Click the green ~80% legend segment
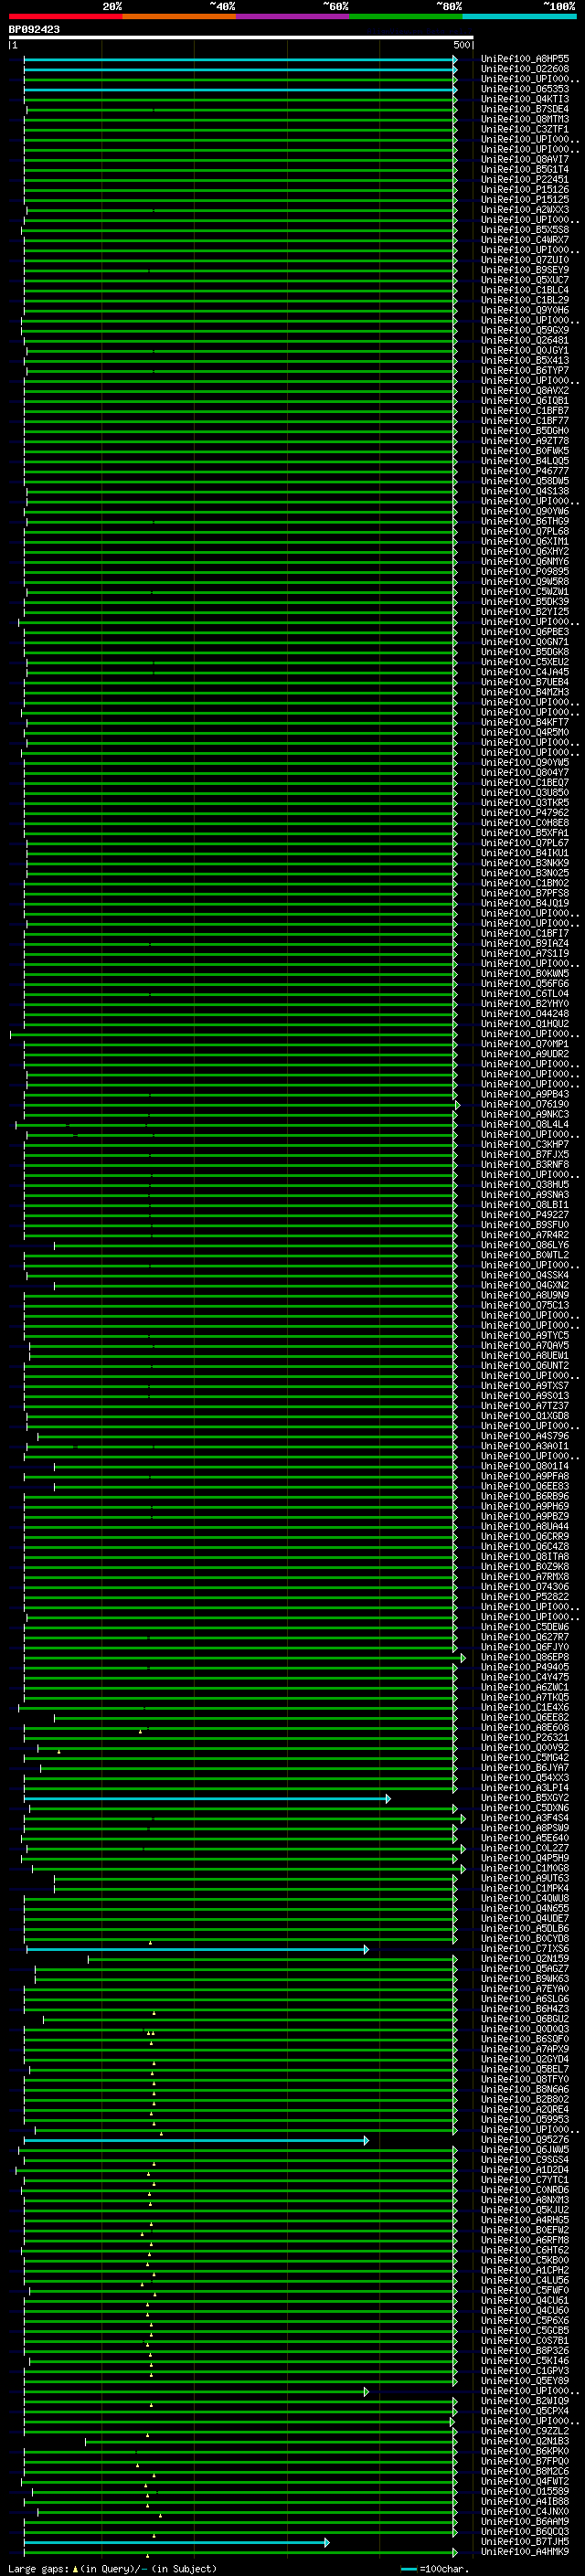 click(x=406, y=16)
